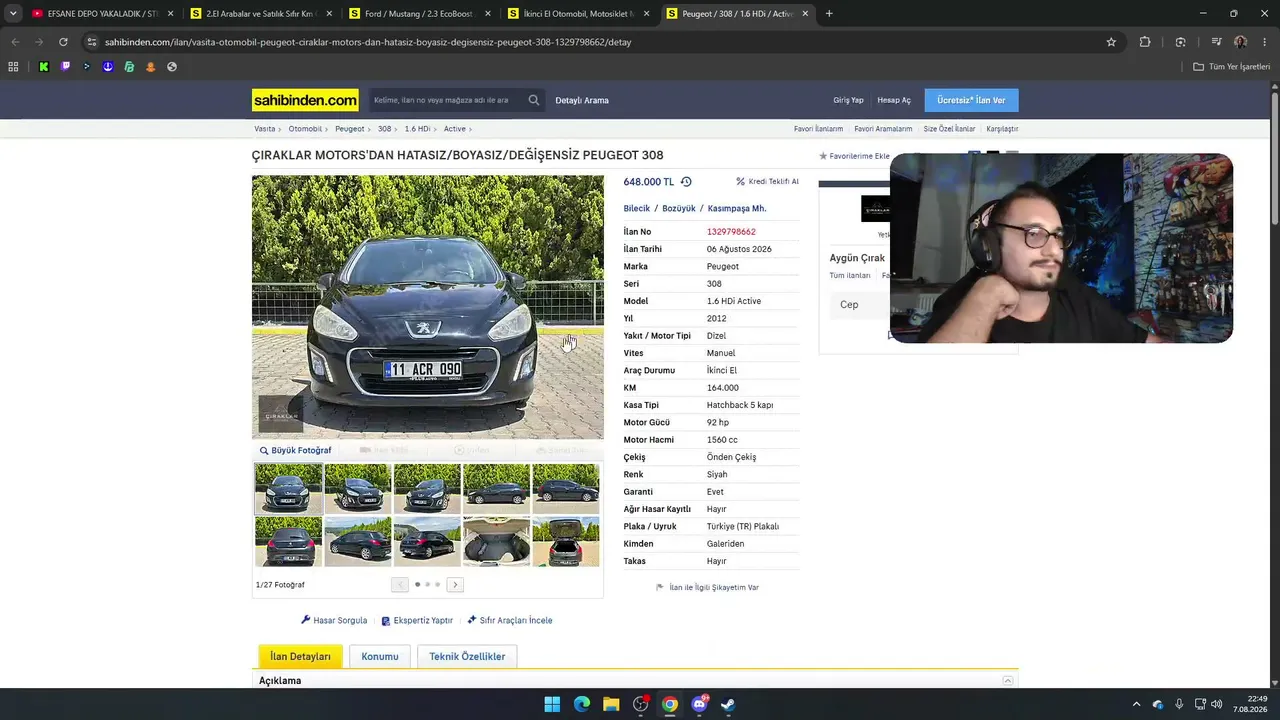Click the main car photo
This screenshot has width=1280, height=720.
pos(428,307)
